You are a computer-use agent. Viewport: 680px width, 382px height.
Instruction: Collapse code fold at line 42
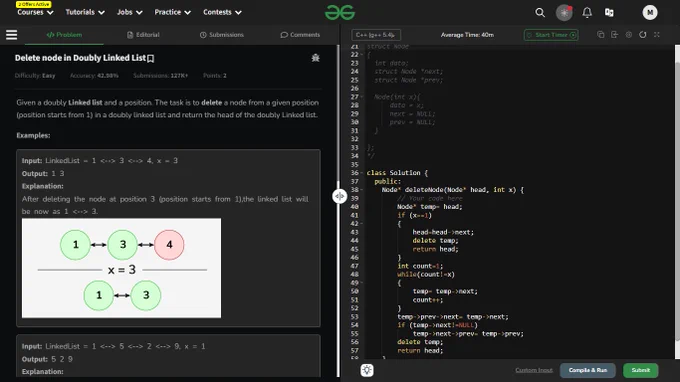point(362,224)
